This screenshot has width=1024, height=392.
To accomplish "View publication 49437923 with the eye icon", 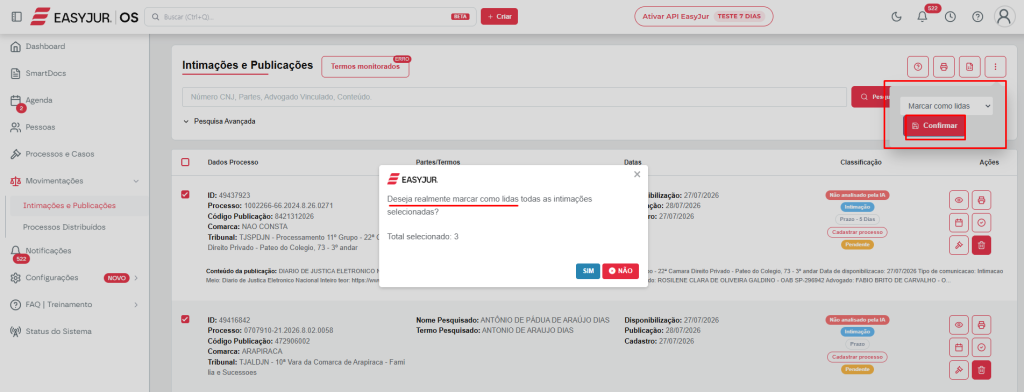I will tap(959, 200).
